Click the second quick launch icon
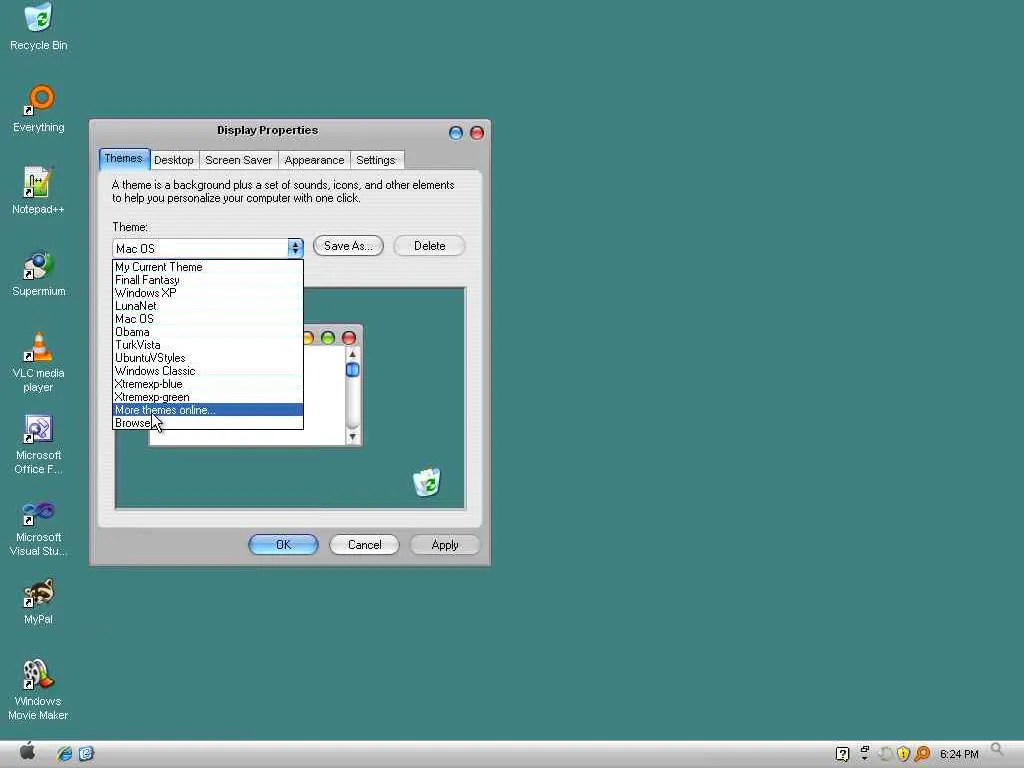This screenshot has height=768, width=1024. [x=86, y=754]
